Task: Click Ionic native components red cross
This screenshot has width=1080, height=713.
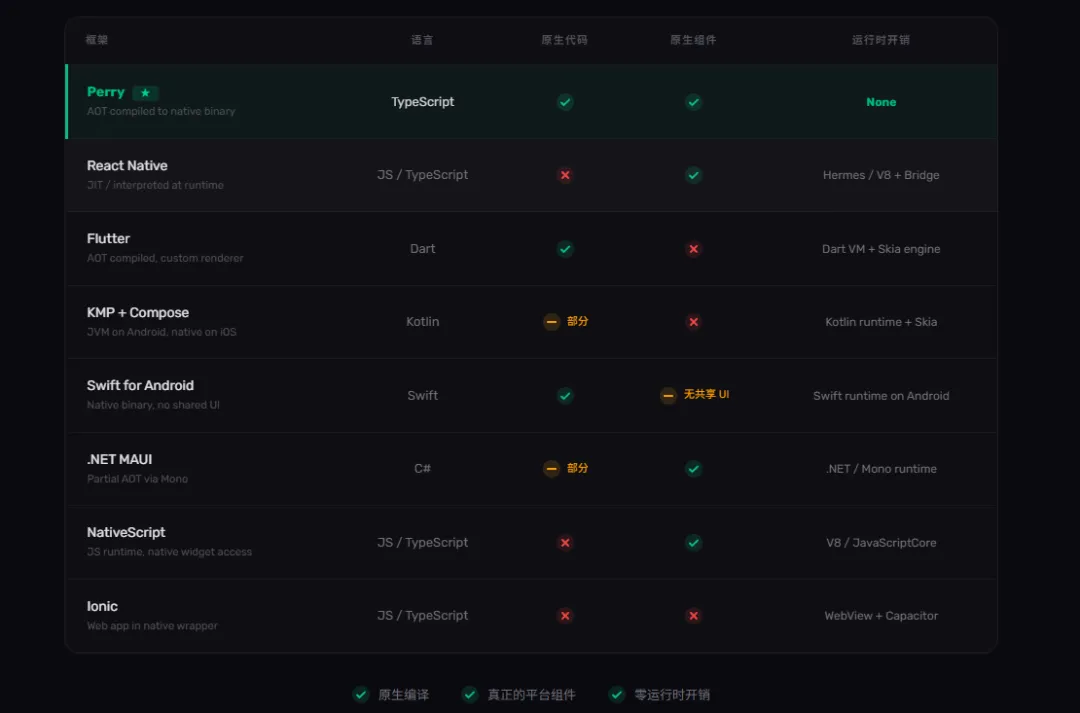Action: 694,616
